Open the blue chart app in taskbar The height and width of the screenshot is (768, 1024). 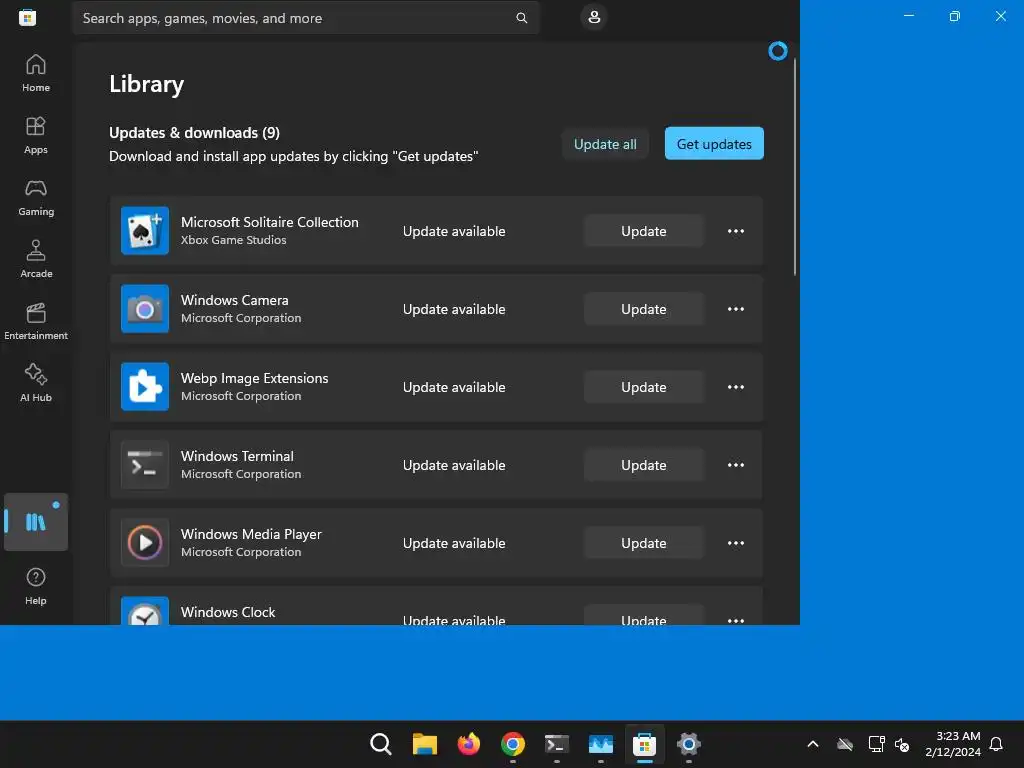[601, 744]
